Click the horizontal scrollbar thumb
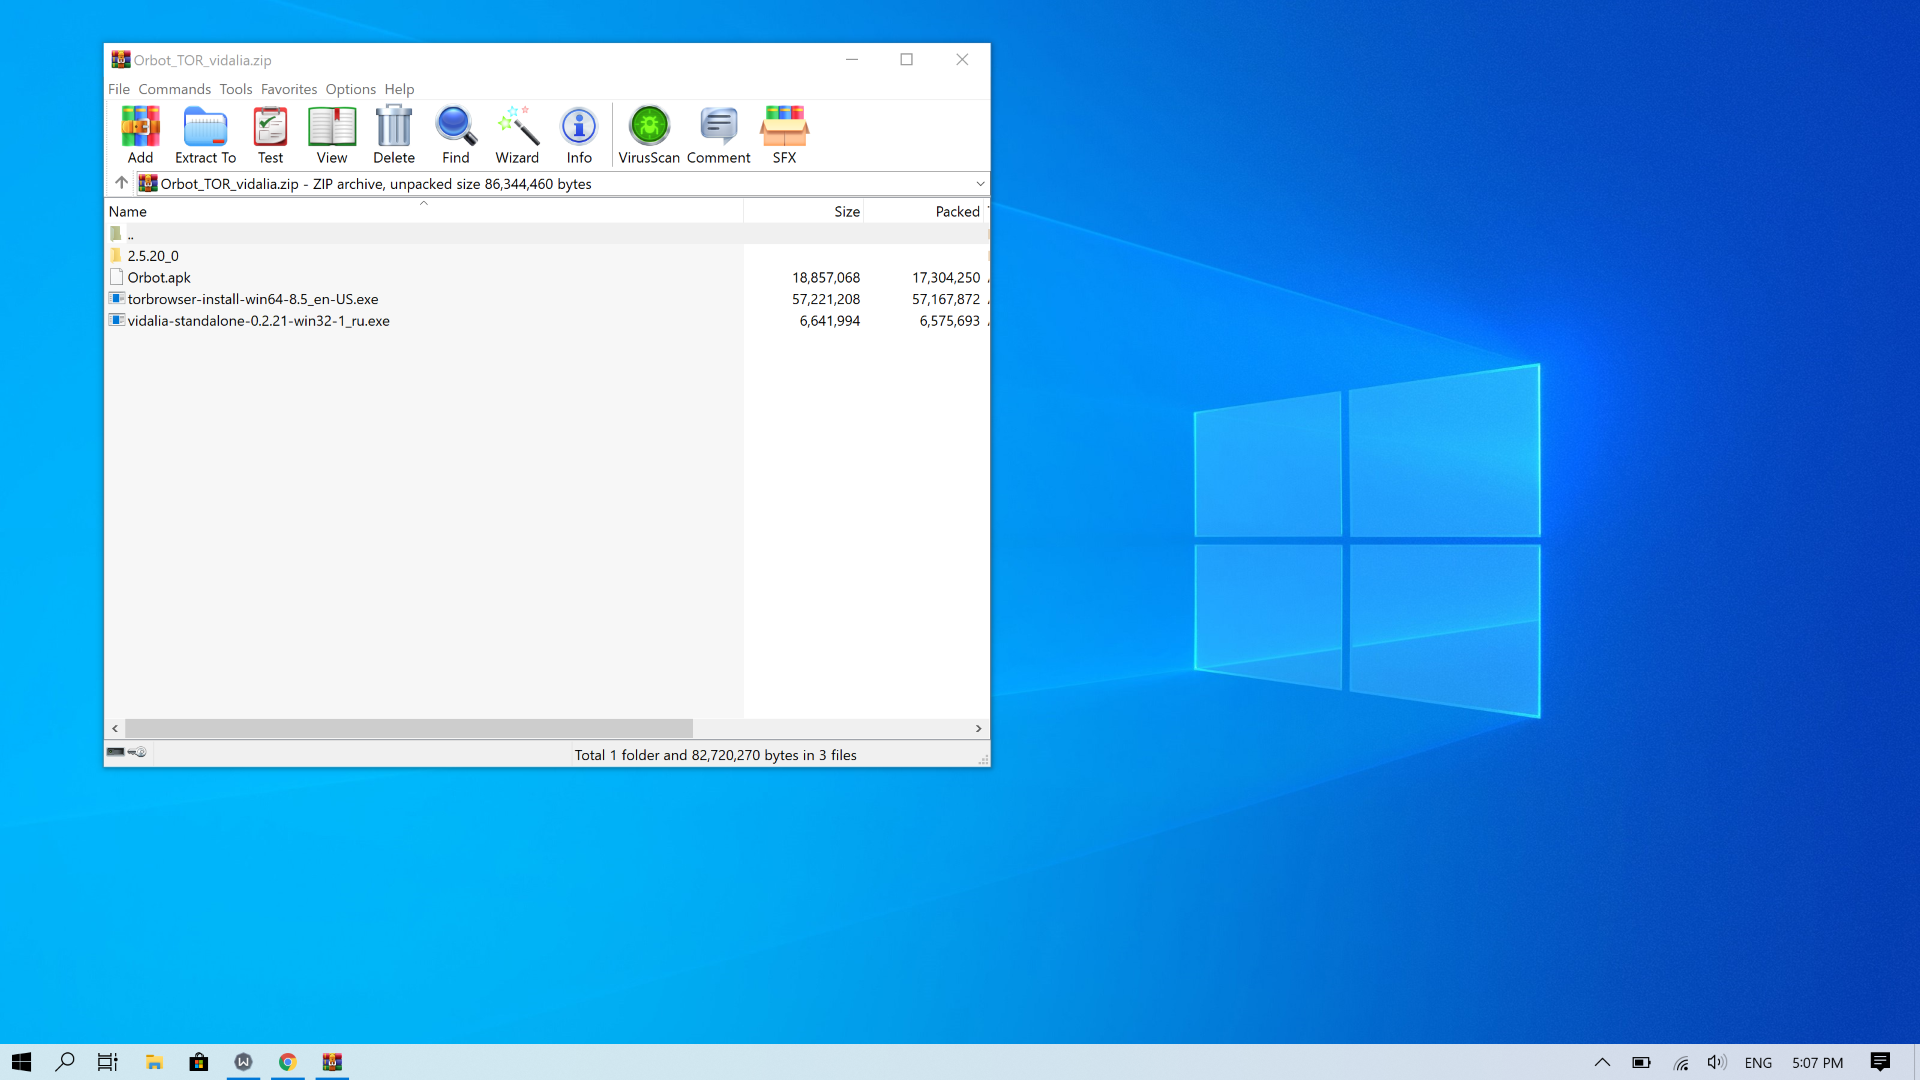 (x=408, y=728)
